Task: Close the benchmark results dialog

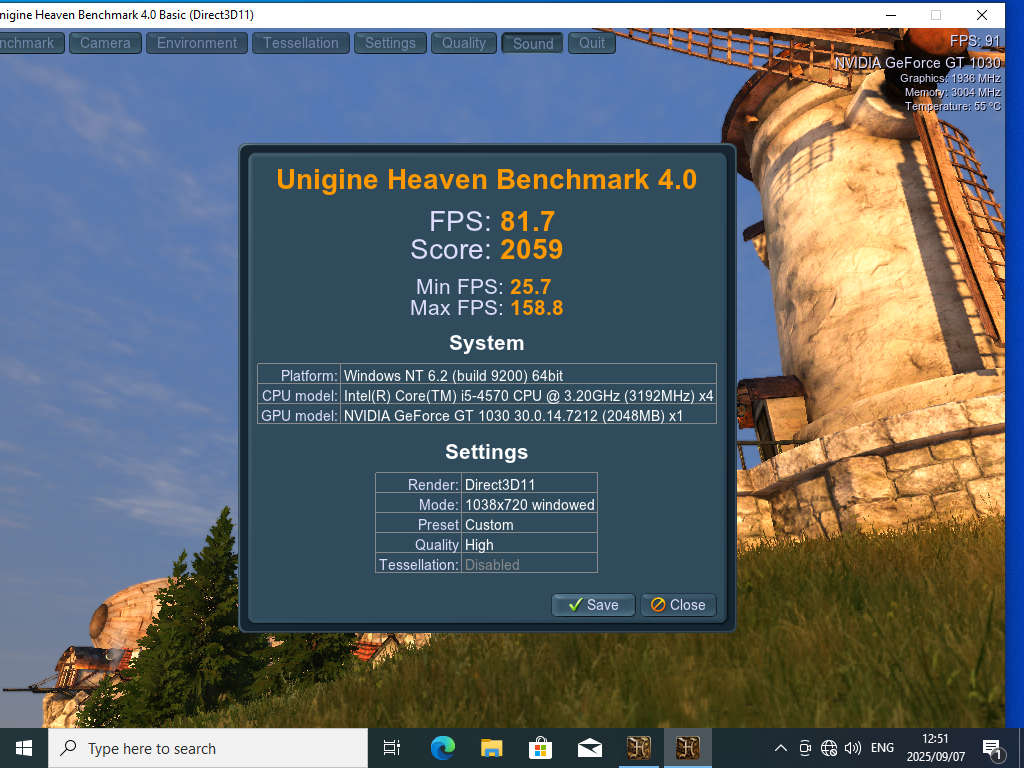Action: [678, 604]
